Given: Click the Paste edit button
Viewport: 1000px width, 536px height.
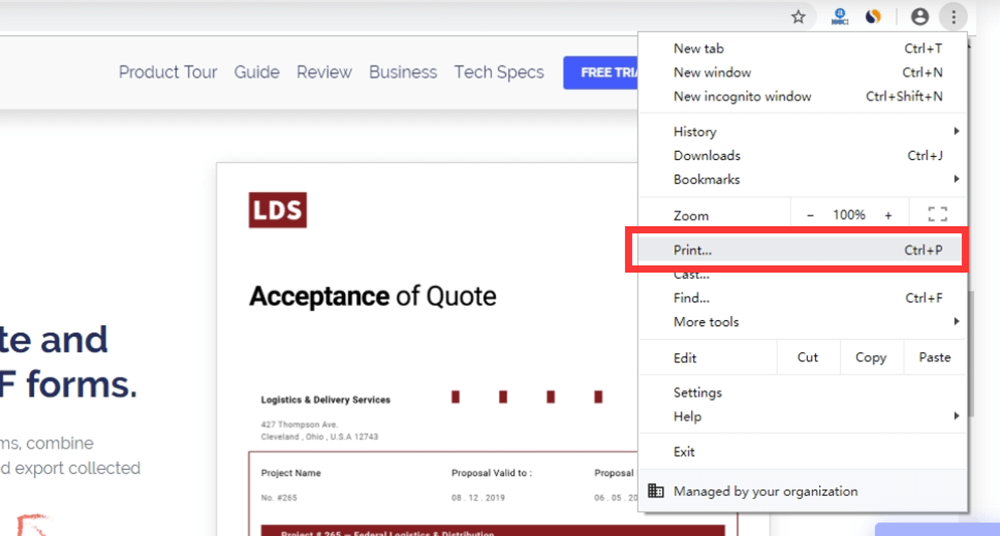Looking at the screenshot, I should click(935, 357).
